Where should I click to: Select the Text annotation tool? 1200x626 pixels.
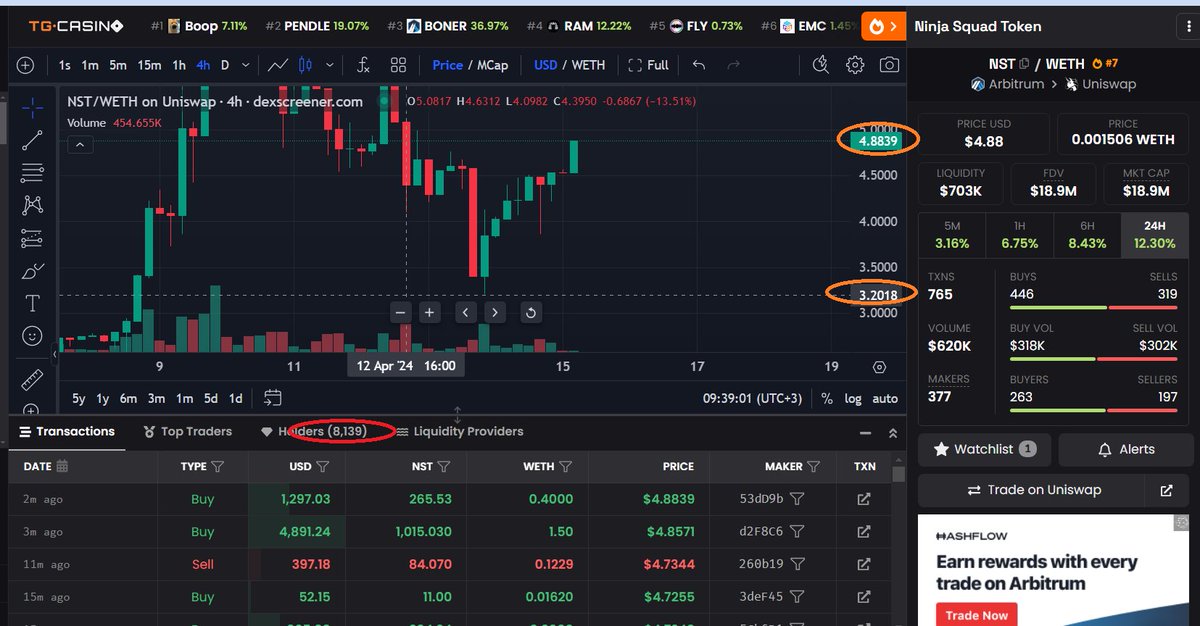click(x=32, y=303)
